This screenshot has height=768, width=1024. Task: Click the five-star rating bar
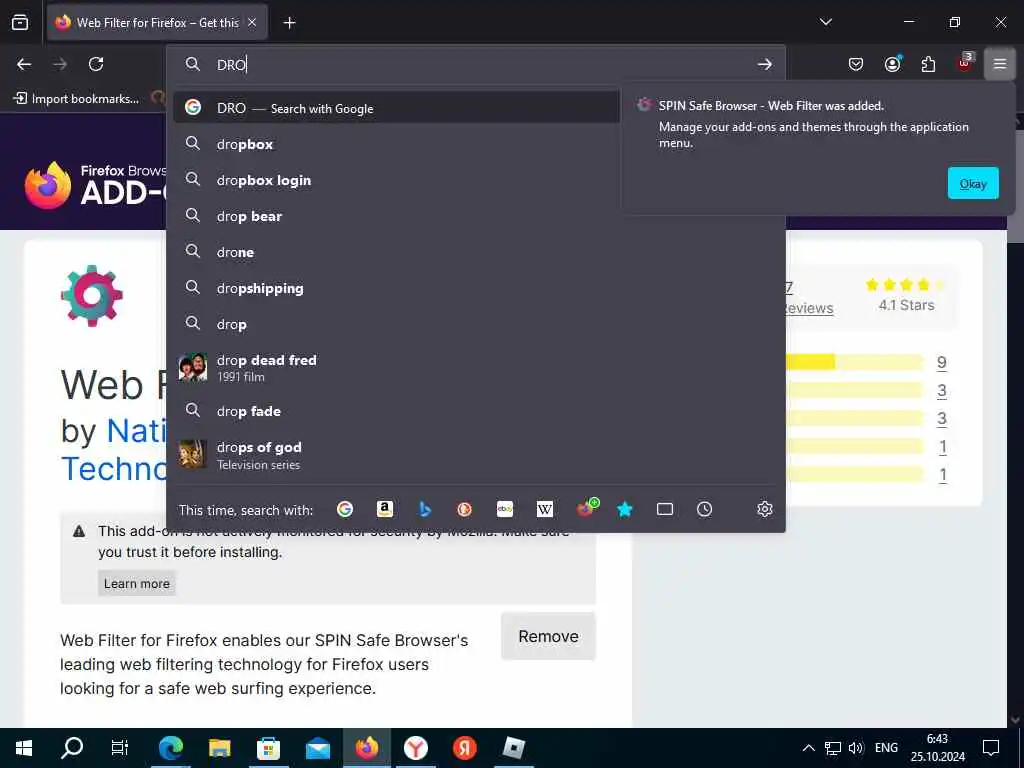click(854, 362)
